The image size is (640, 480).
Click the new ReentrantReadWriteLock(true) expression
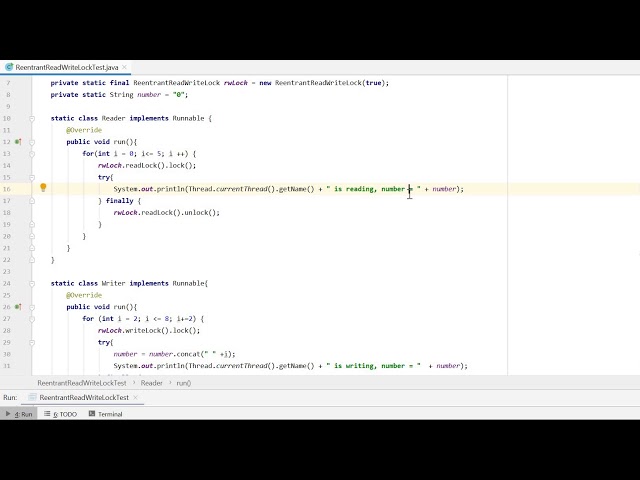point(322,83)
